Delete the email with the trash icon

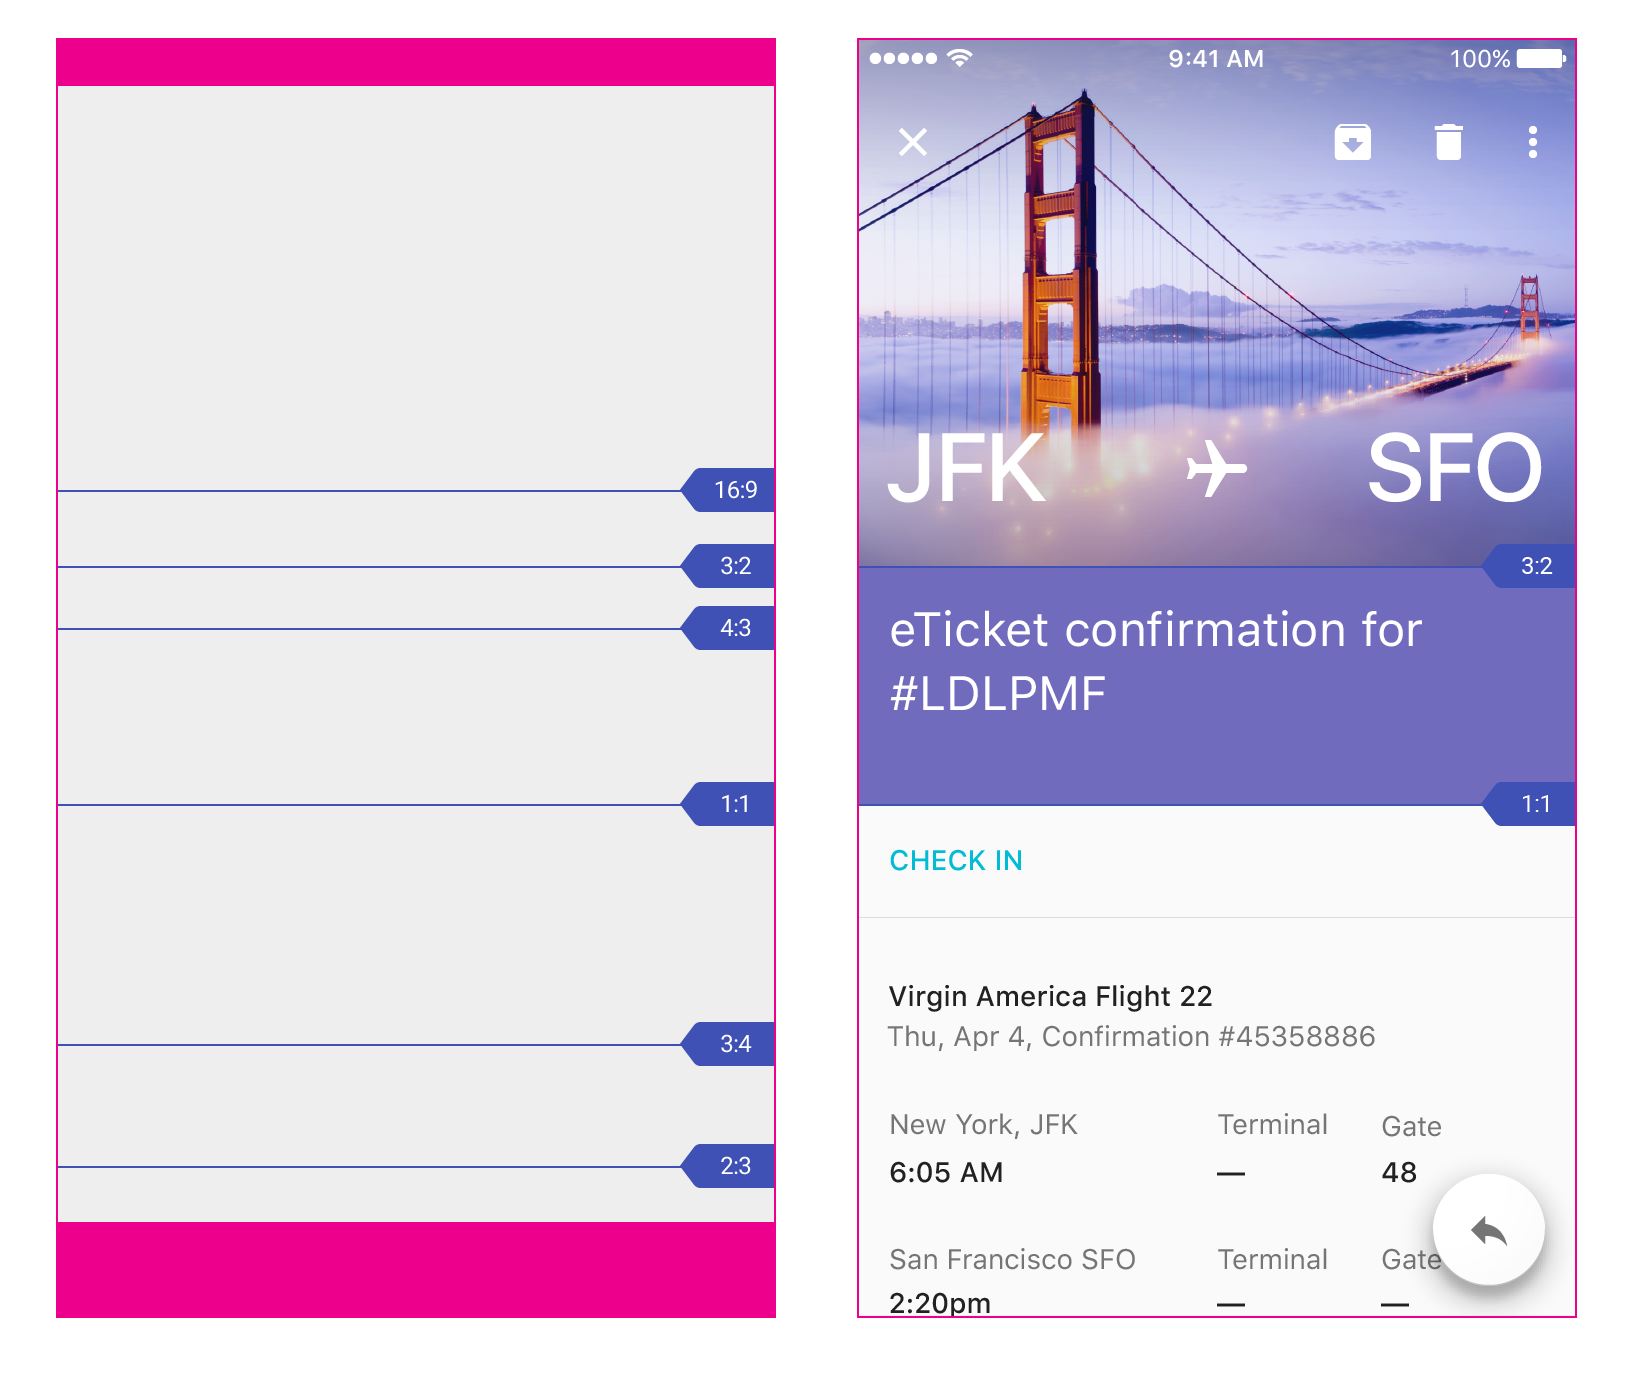1448,142
